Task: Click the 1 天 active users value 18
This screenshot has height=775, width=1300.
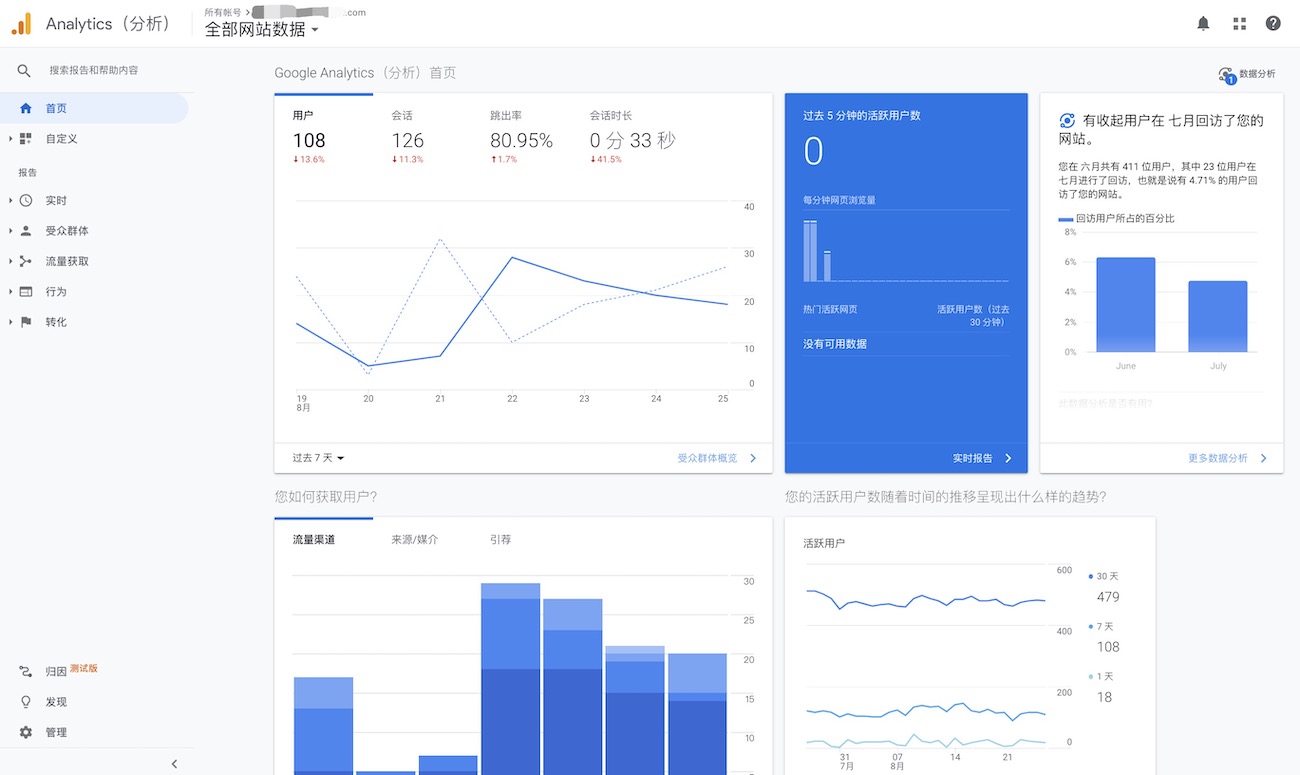Action: [x=1104, y=697]
